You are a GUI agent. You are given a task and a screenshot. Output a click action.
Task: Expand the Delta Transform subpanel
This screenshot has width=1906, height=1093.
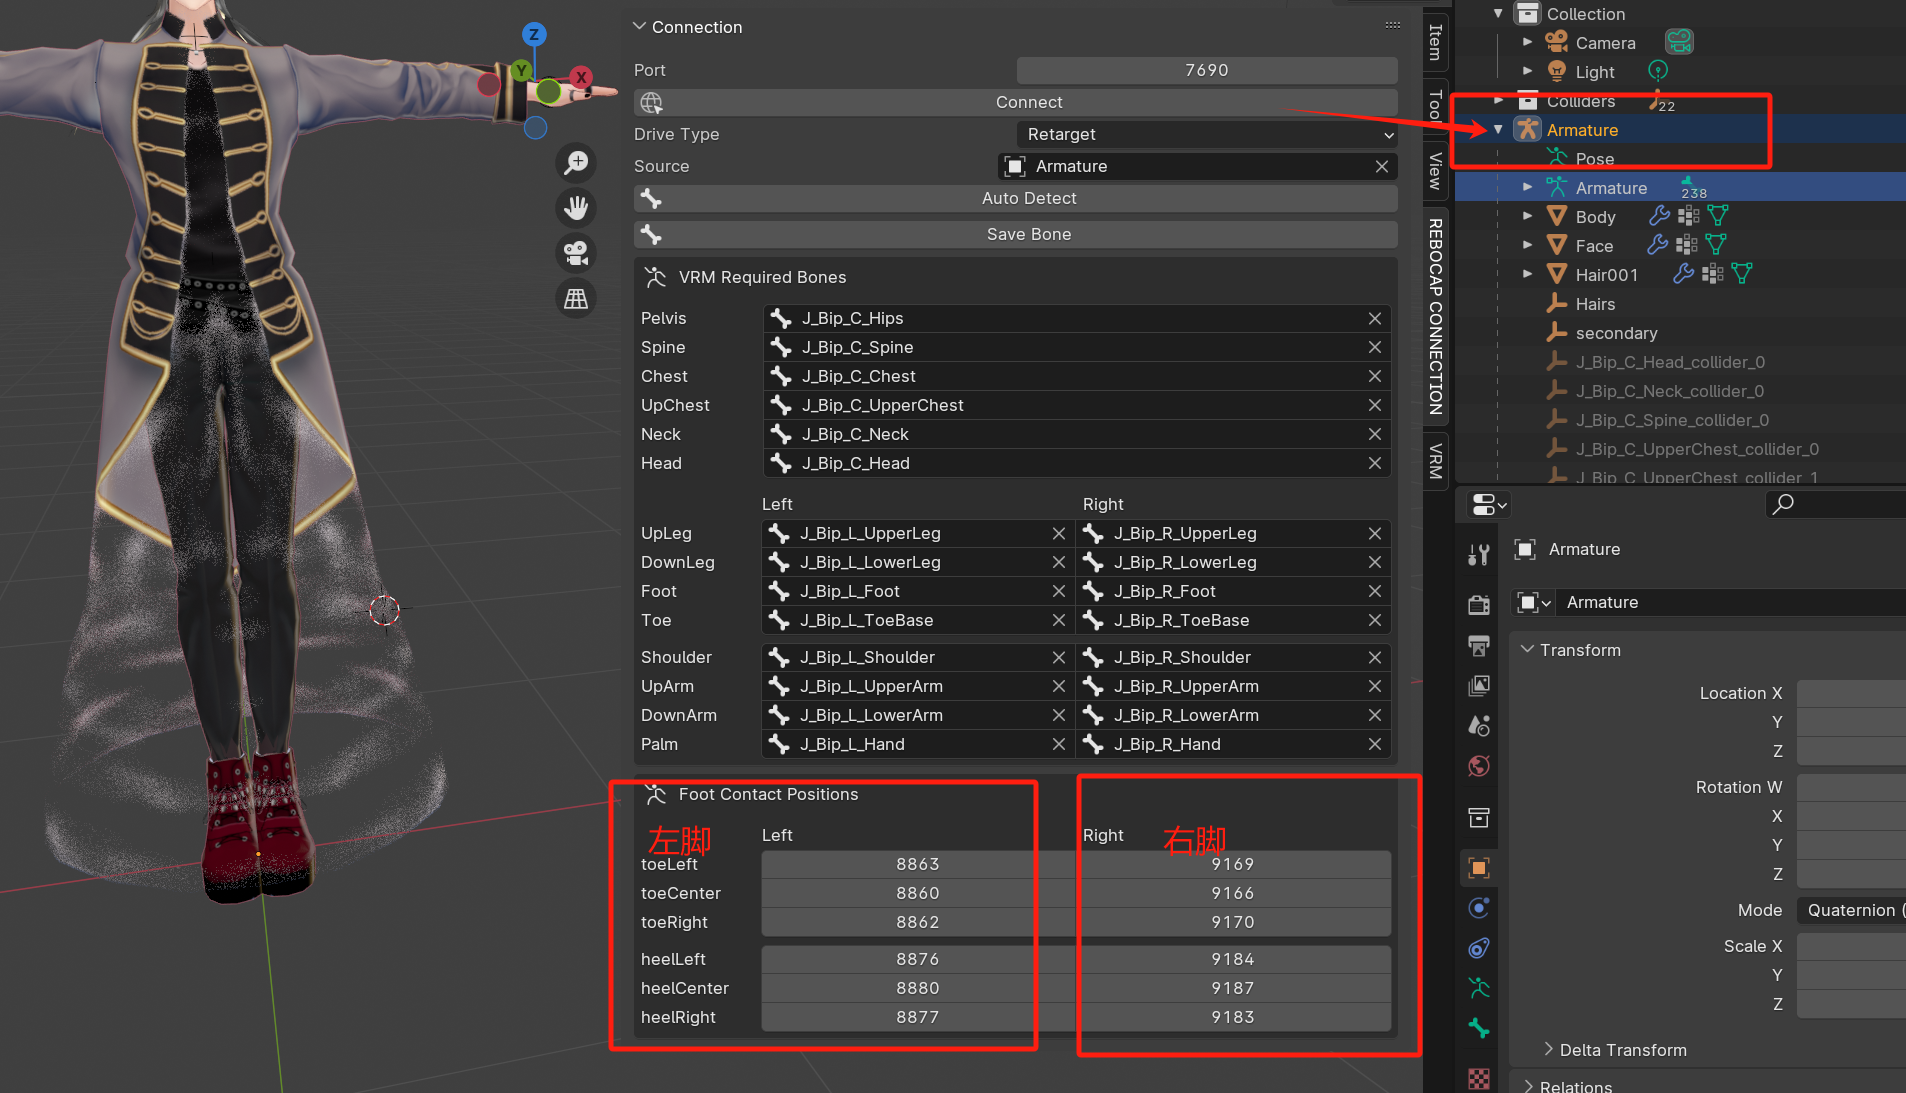point(1548,1050)
